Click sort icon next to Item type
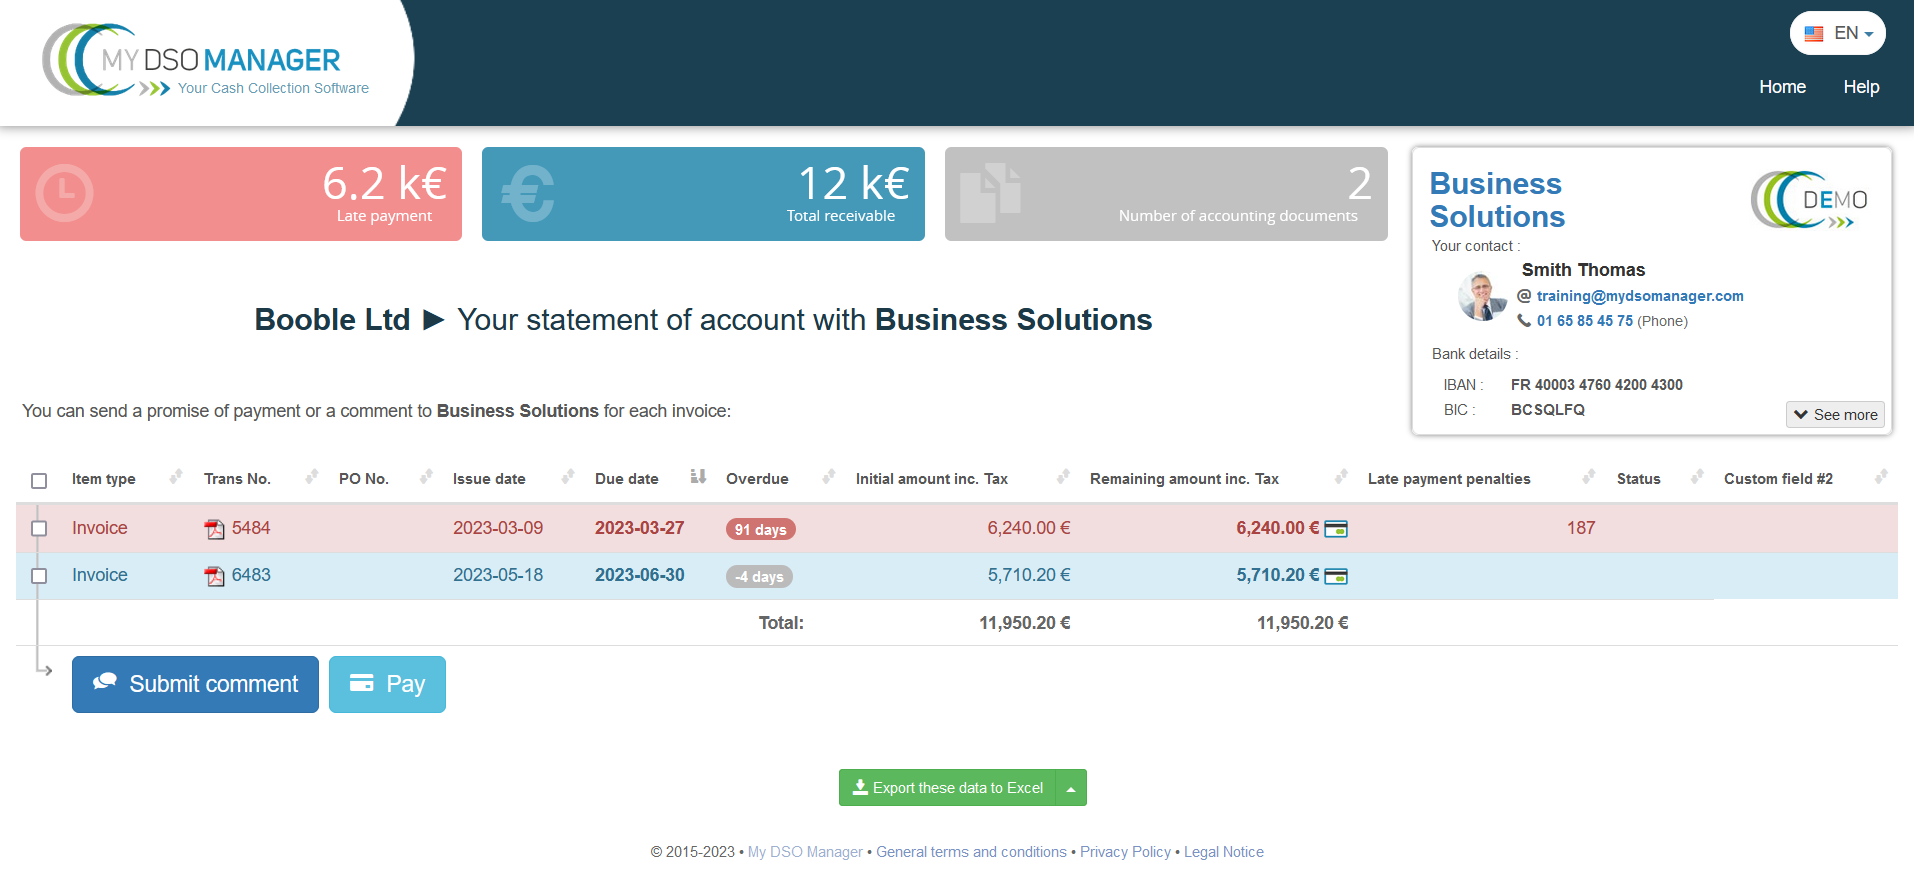The width and height of the screenshot is (1914, 872). click(x=176, y=477)
